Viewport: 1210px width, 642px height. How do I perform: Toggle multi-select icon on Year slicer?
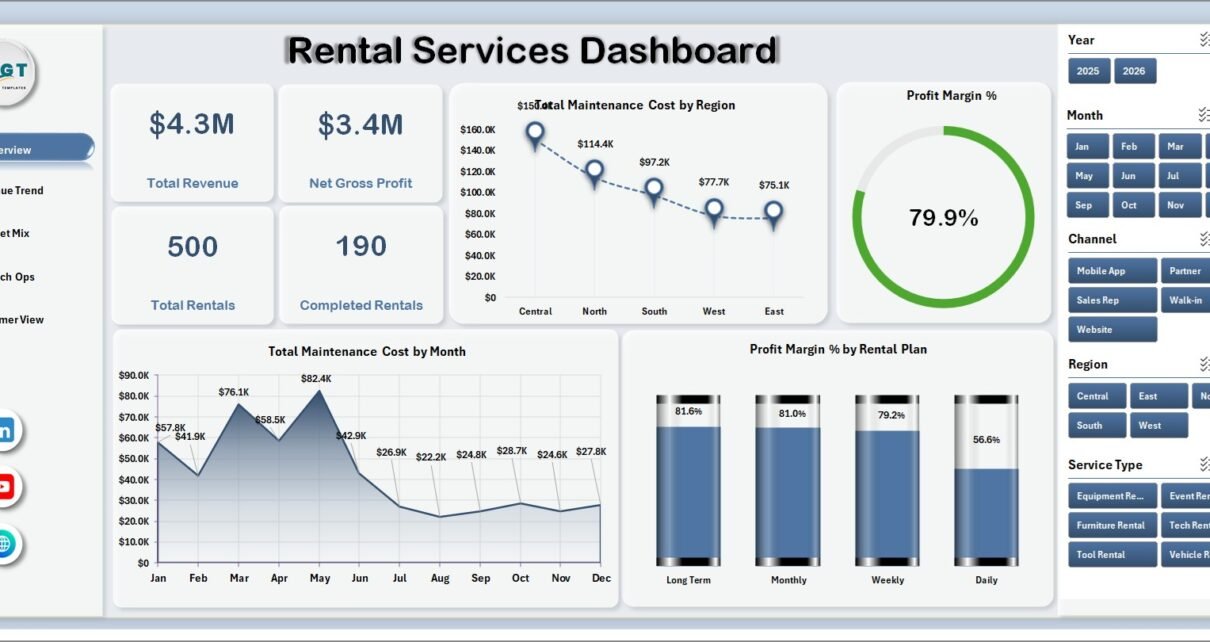(1204, 40)
